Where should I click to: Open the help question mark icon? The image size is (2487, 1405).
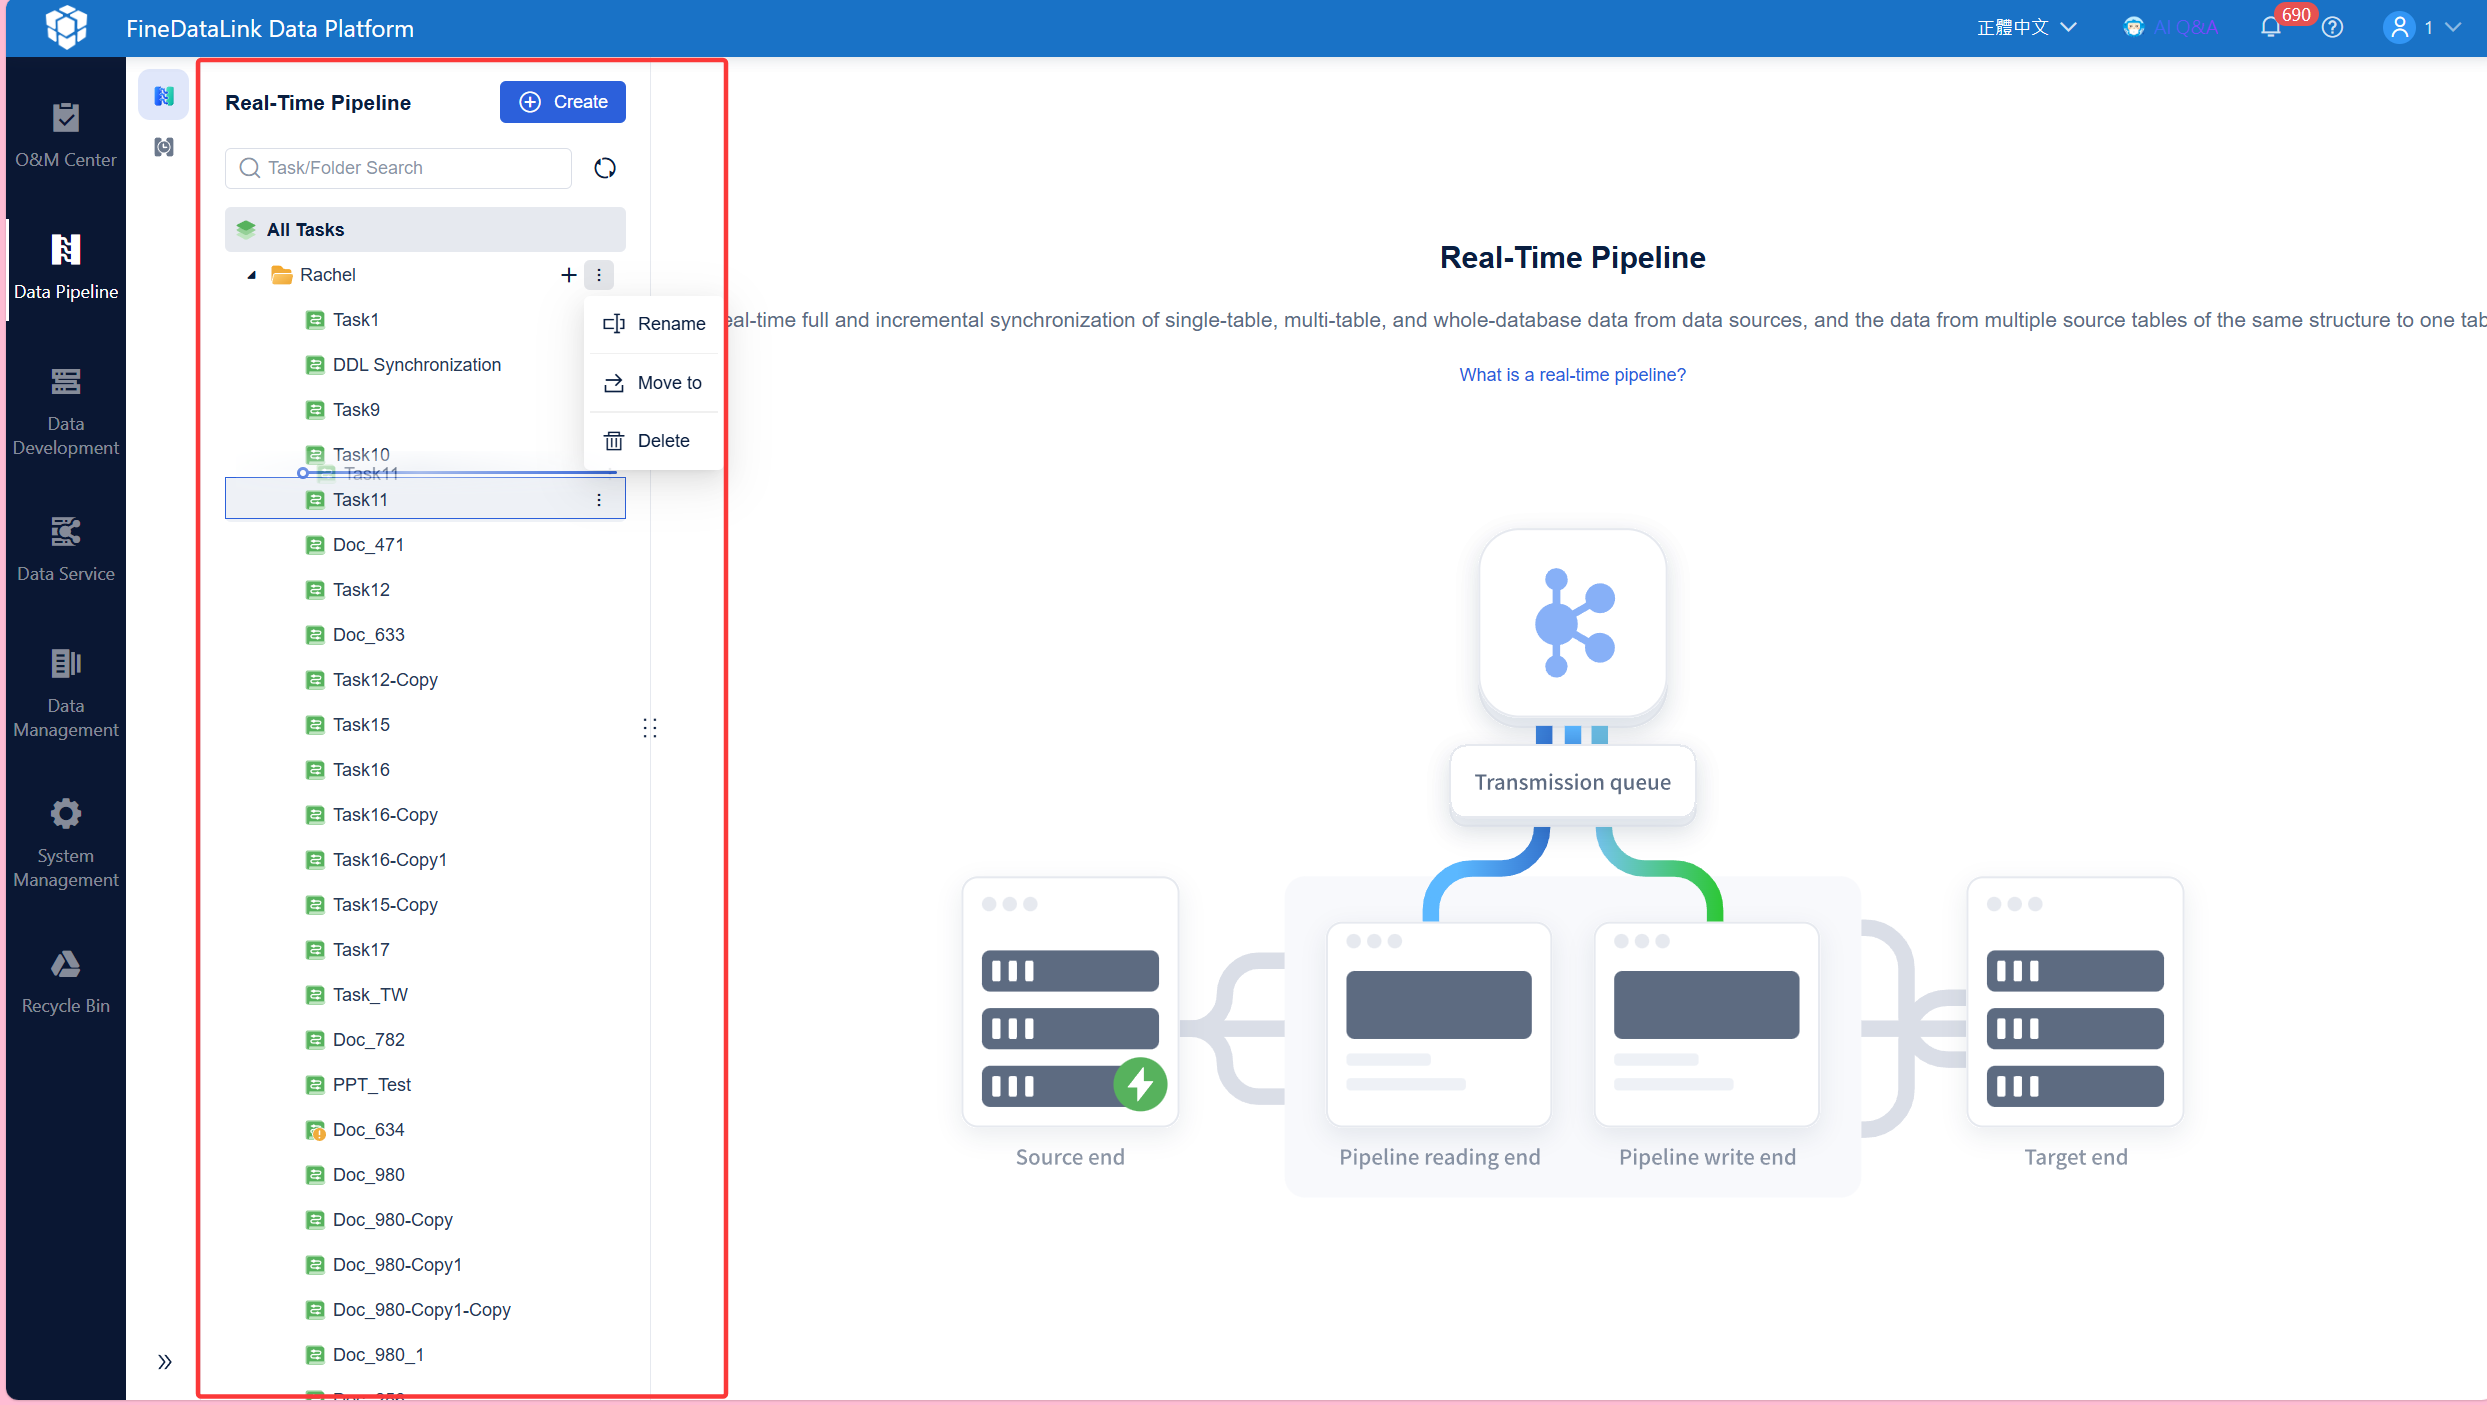click(2333, 28)
